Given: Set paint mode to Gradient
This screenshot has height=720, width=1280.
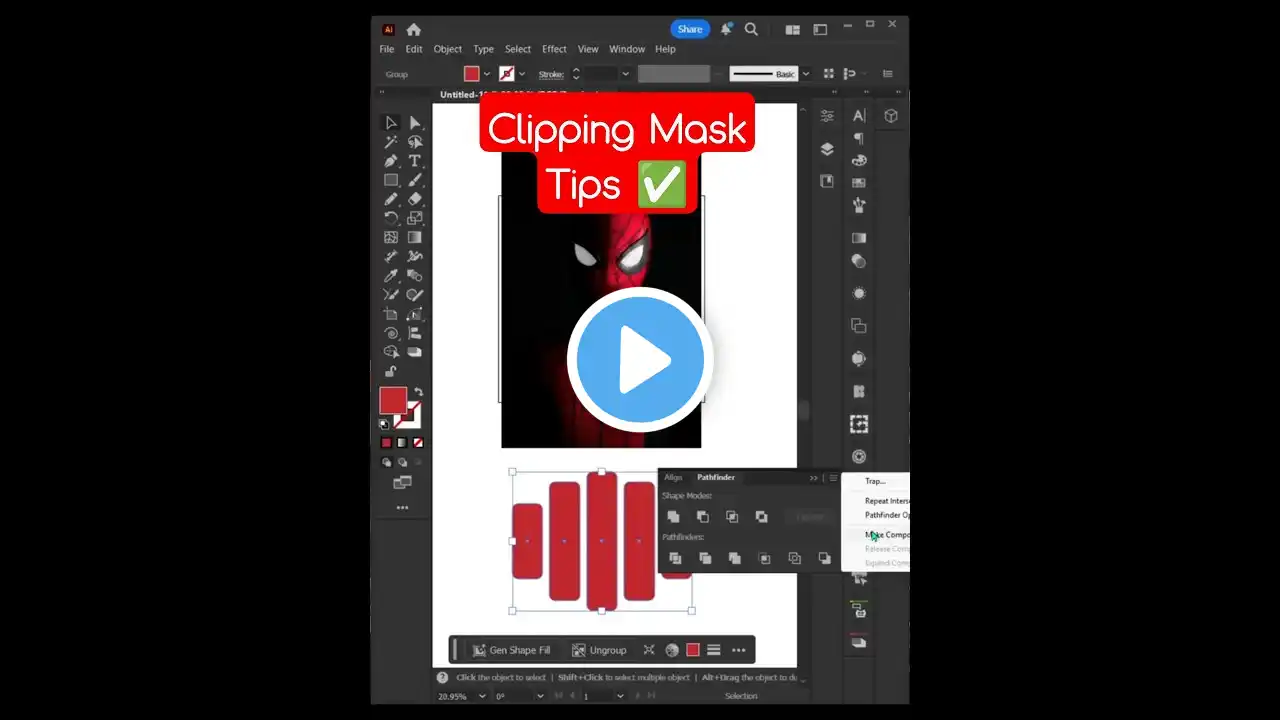Looking at the screenshot, I should (402, 442).
